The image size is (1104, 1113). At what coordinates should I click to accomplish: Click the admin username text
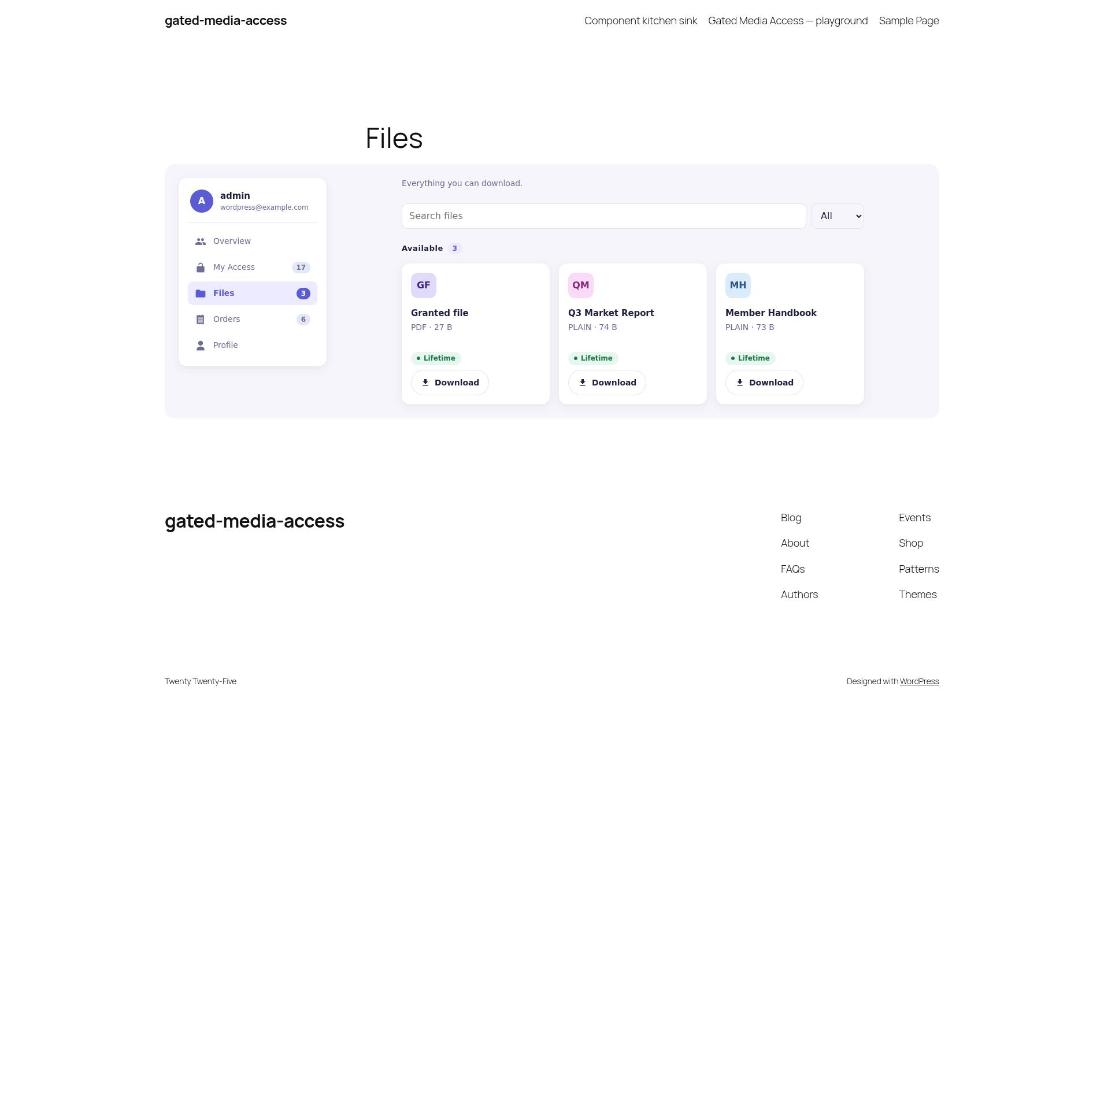pos(235,196)
